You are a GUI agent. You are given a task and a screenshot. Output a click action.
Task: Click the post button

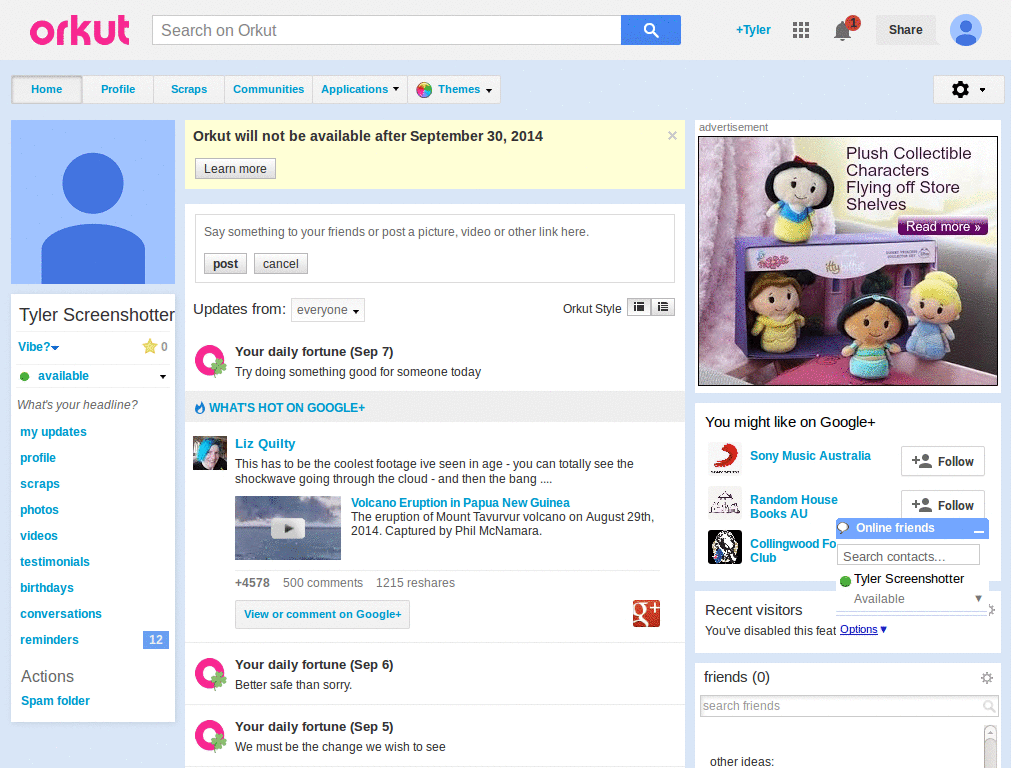tap(225, 264)
